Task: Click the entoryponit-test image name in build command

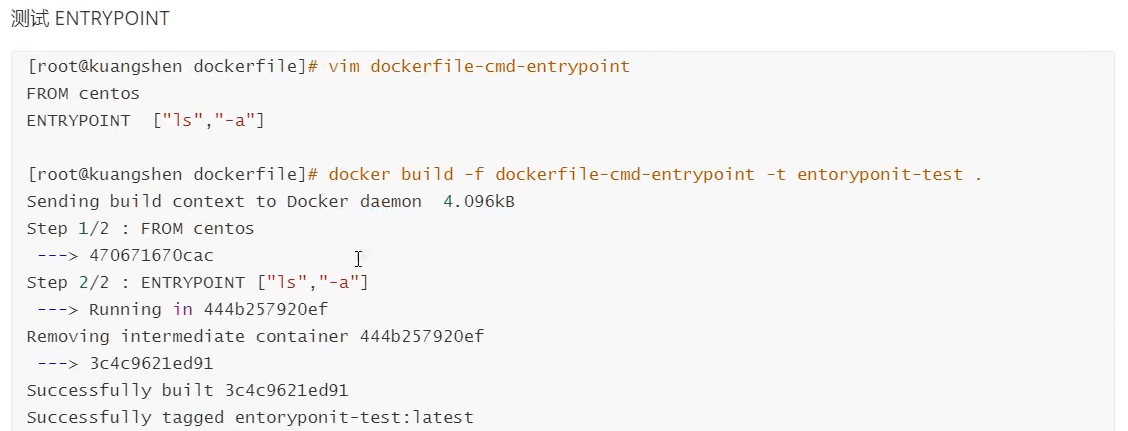Action: coord(880,175)
